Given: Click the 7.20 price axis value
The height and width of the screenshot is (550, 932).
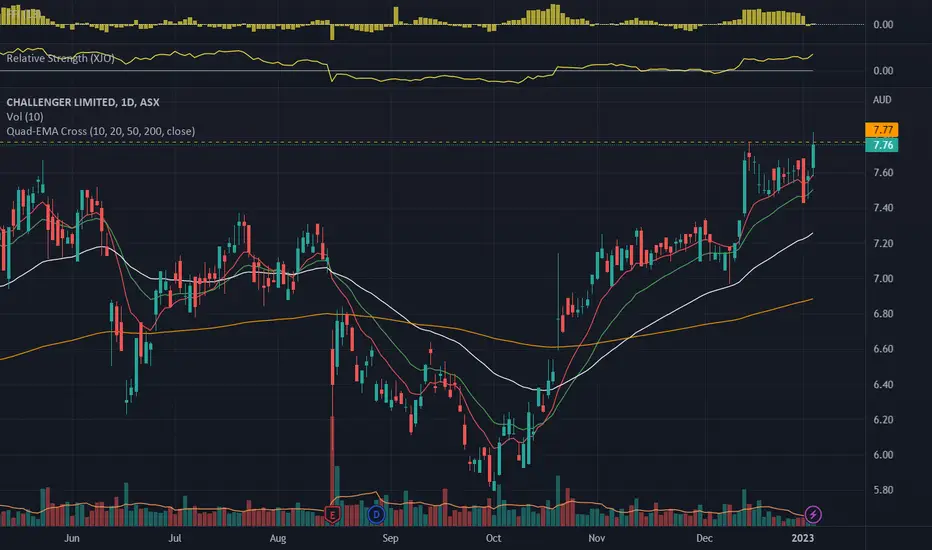Looking at the screenshot, I should pyautogui.click(x=883, y=244).
